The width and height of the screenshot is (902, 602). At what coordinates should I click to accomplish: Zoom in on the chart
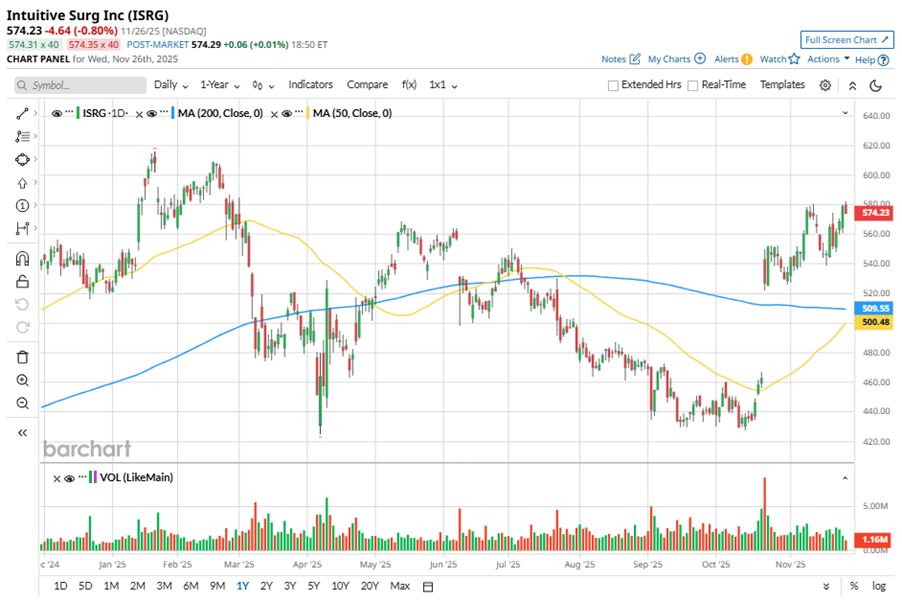22,380
